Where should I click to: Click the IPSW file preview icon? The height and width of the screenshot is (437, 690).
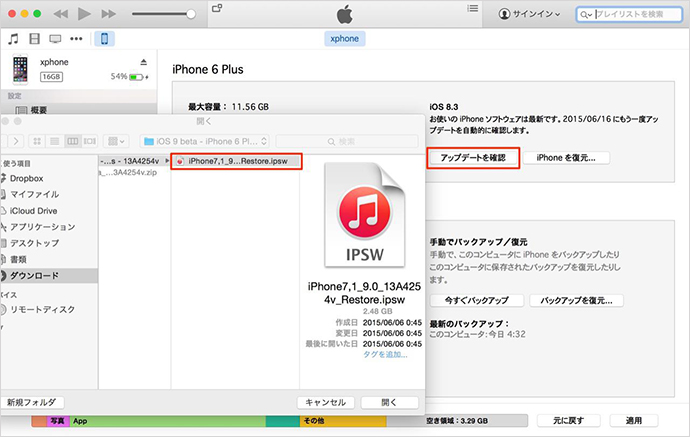coord(364,215)
